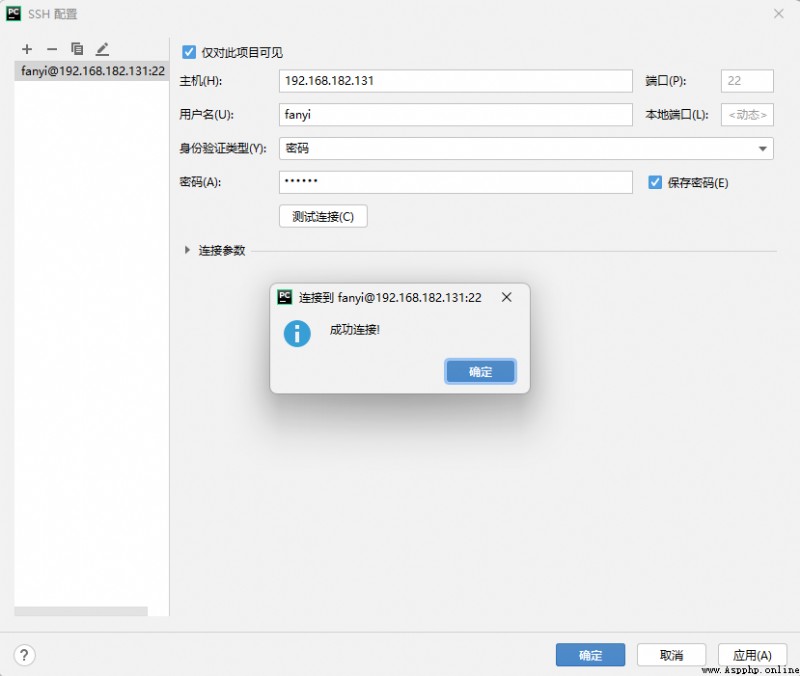Add a new SSH configuration
Image resolution: width=800 pixels, height=676 pixels.
click(27, 49)
